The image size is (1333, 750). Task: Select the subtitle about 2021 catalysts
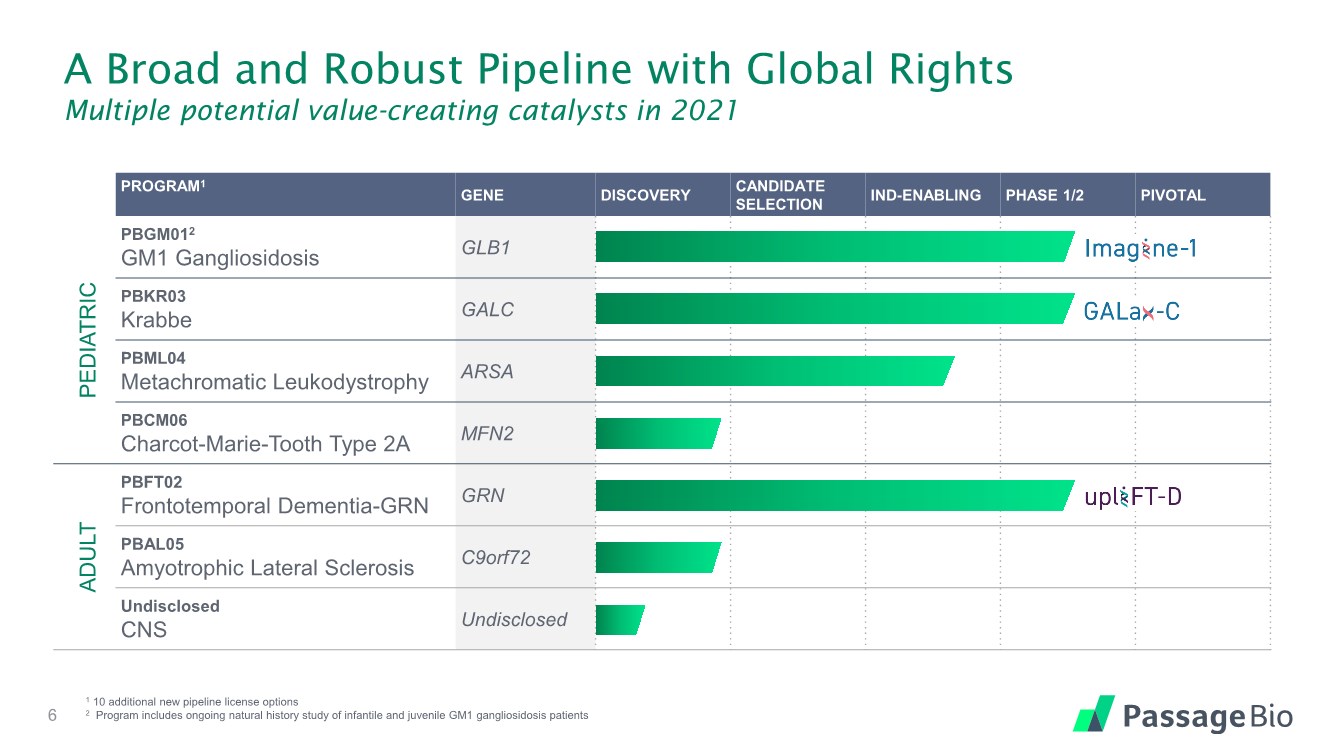point(401,111)
